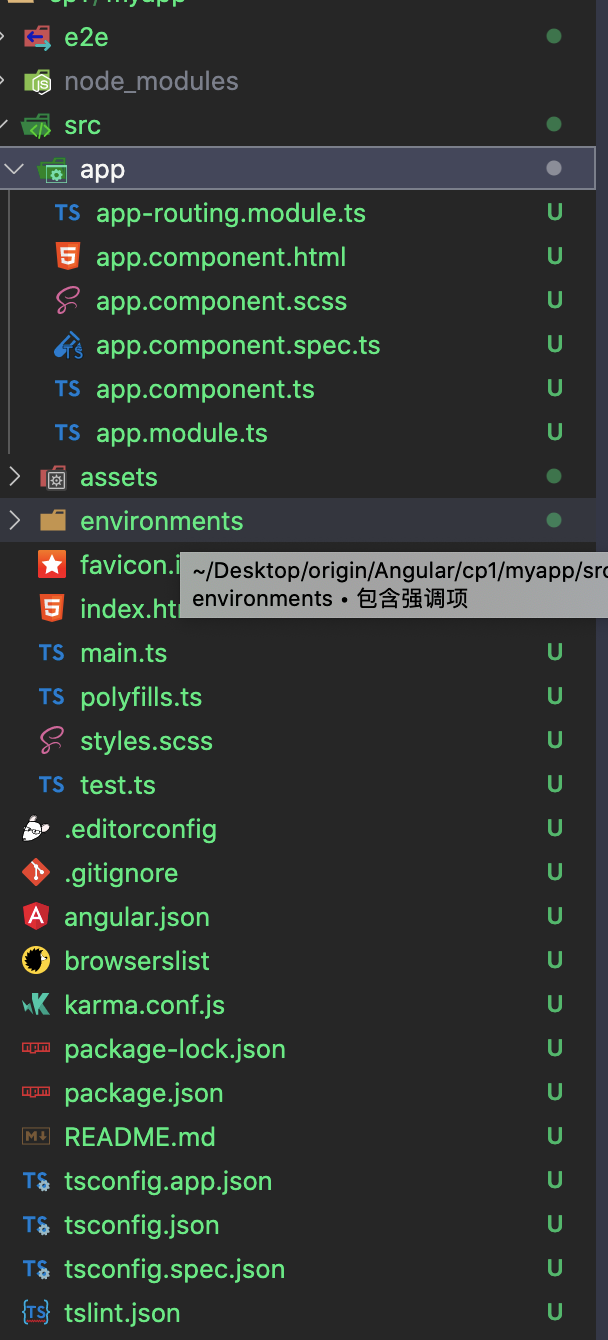Viewport: 608px width, 1340px height.
Task: Expand the environments folder chevron
Action: pos(14,521)
